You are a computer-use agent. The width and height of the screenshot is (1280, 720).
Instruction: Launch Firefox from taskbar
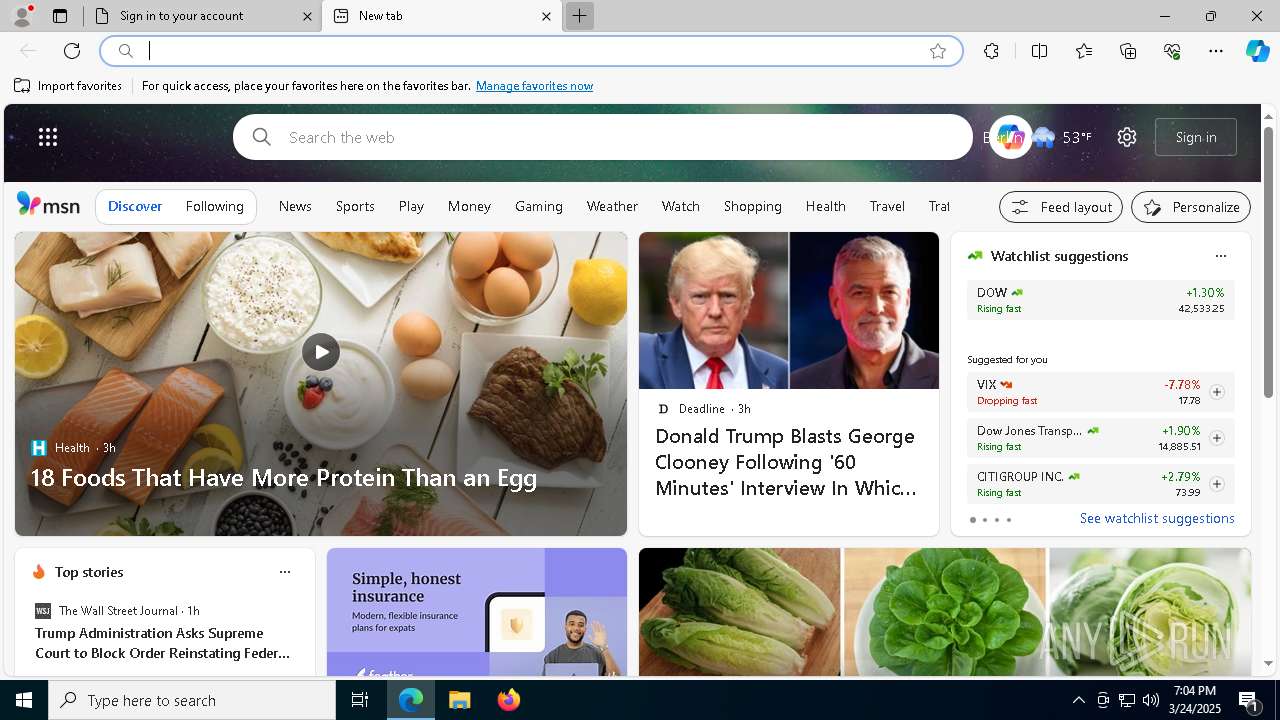(509, 700)
